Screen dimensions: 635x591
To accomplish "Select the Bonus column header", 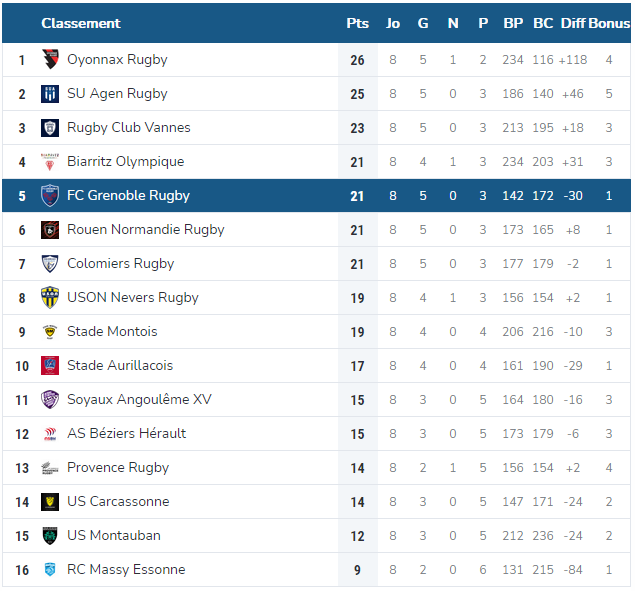I will [609, 23].
